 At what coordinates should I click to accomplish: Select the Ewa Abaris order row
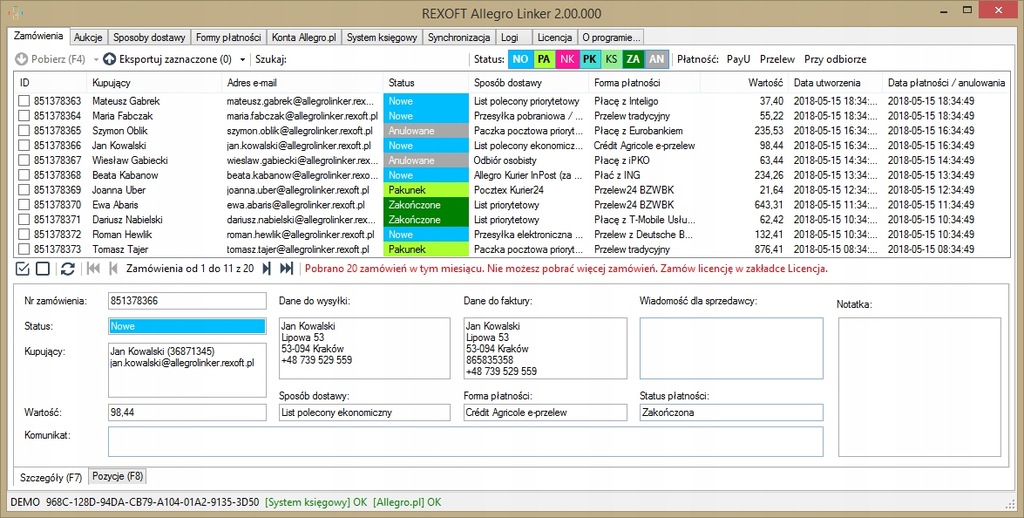coord(513,204)
